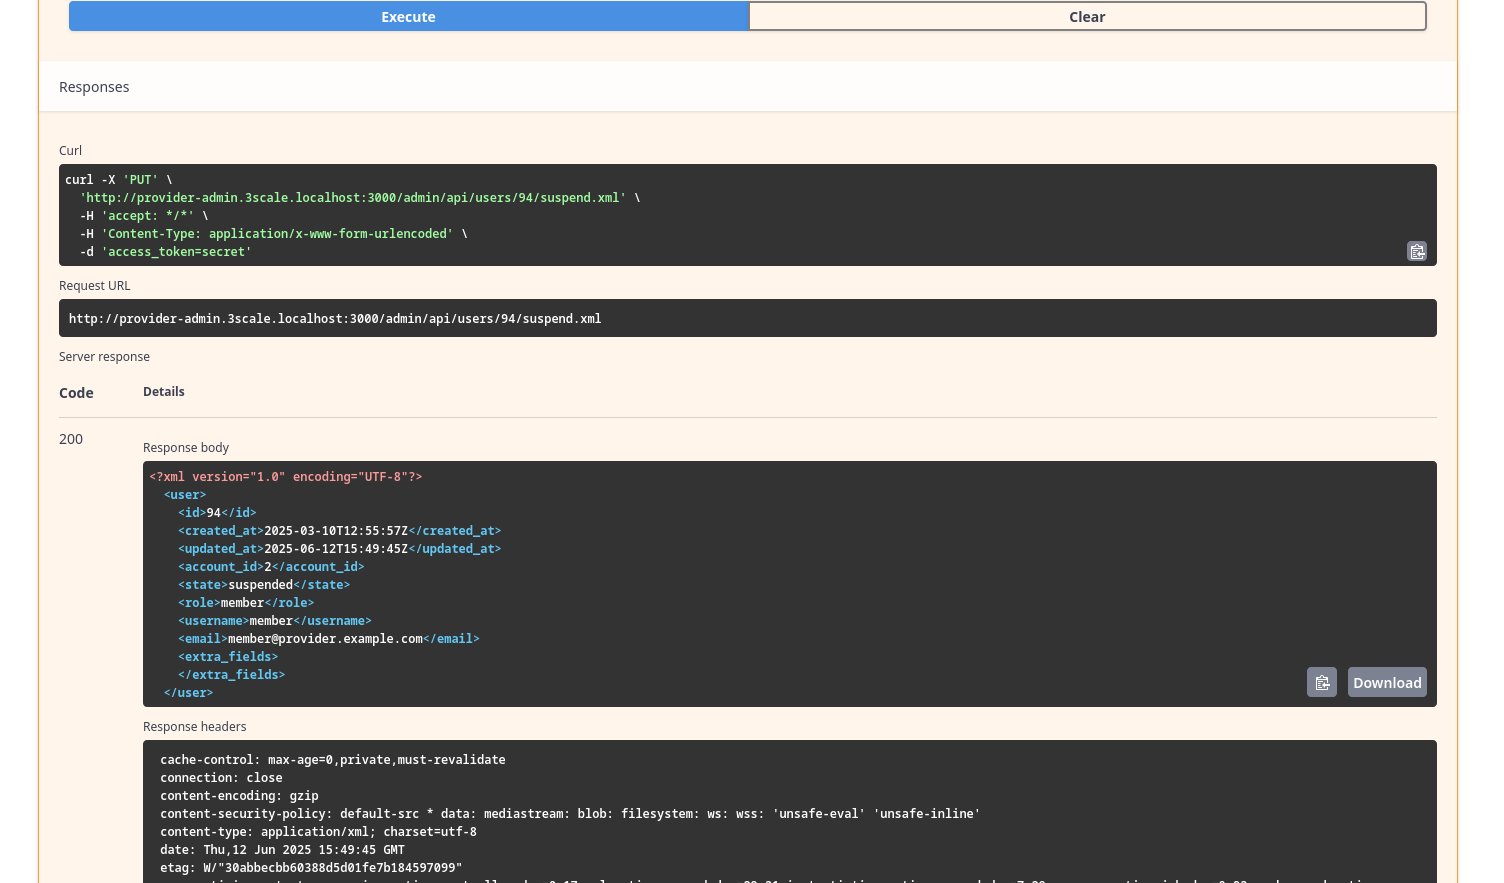
Task: Copy the curl command to clipboard
Action: (x=1416, y=252)
